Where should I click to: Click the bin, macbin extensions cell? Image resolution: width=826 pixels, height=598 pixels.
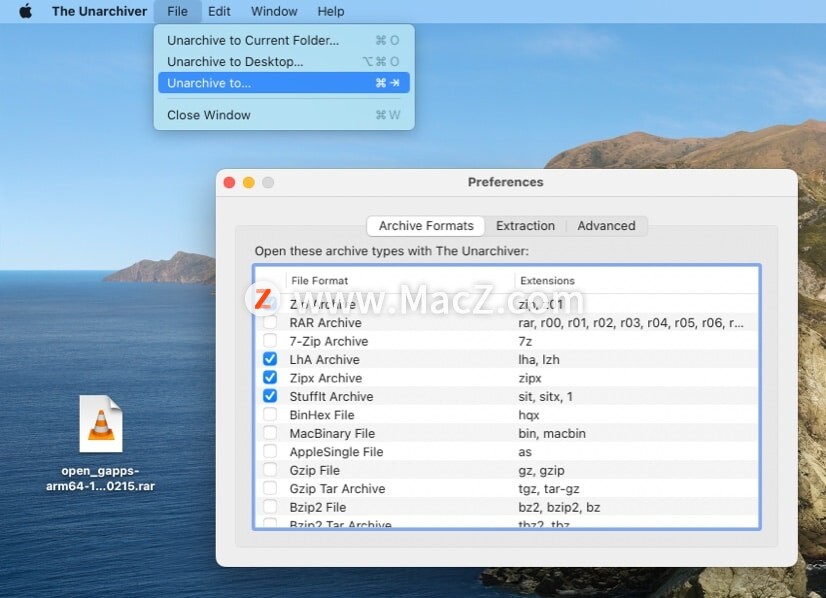coord(552,433)
